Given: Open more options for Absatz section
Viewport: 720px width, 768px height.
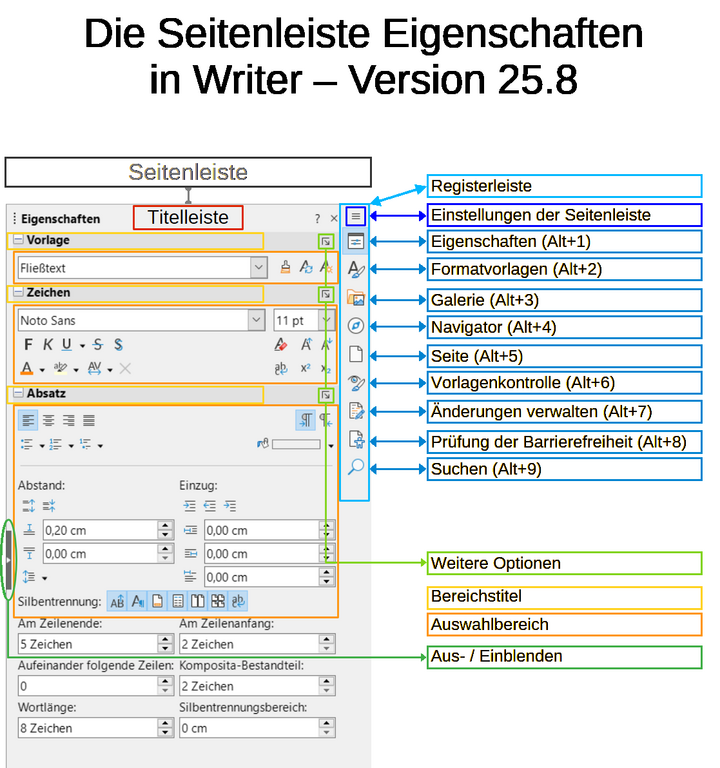Looking at the screenshot, I should (326, 395).
